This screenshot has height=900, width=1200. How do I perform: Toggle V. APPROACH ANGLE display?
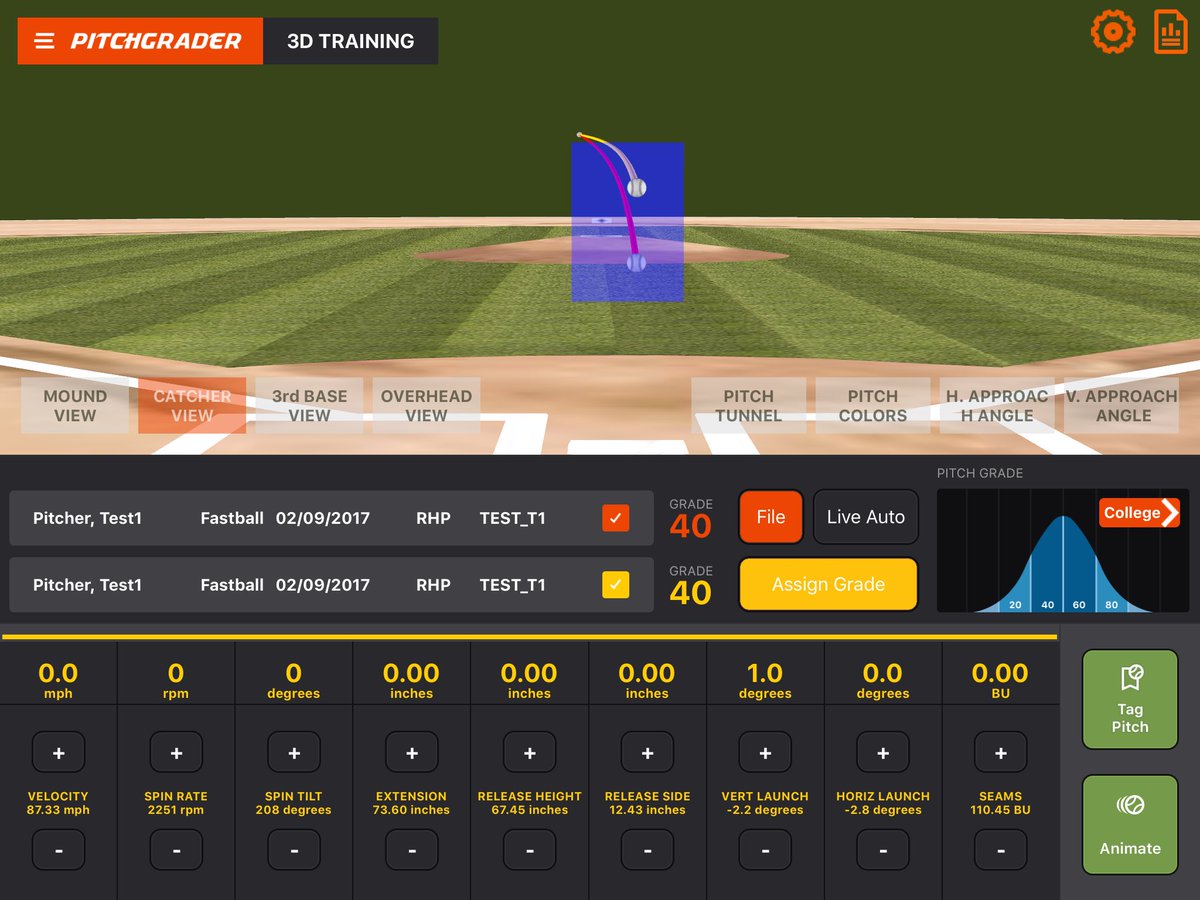[x=1121, y=406]
